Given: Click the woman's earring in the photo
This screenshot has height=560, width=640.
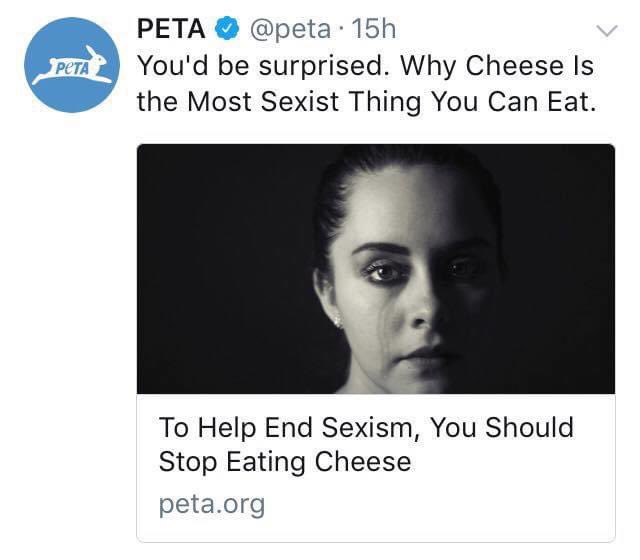Looking at the screenshot, I should pos(338,322).
